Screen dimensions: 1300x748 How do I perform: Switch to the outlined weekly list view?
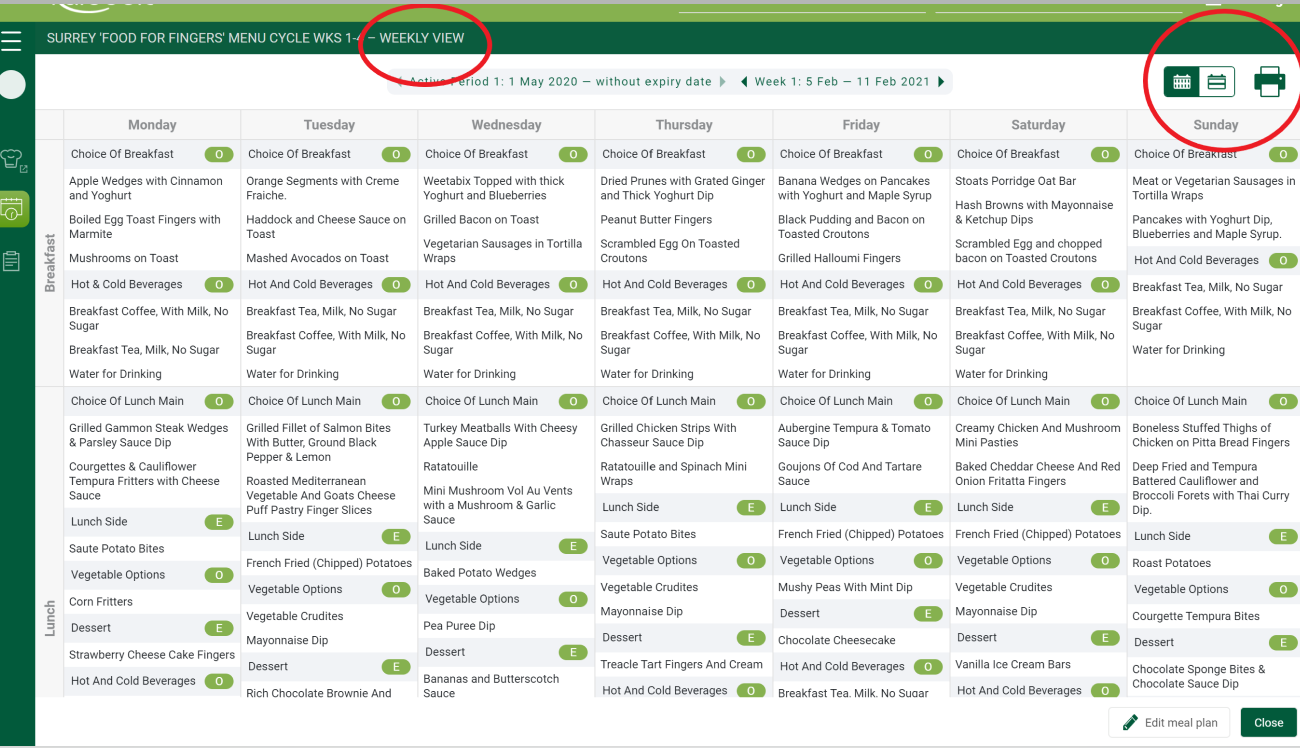(x=1217, y=82)
